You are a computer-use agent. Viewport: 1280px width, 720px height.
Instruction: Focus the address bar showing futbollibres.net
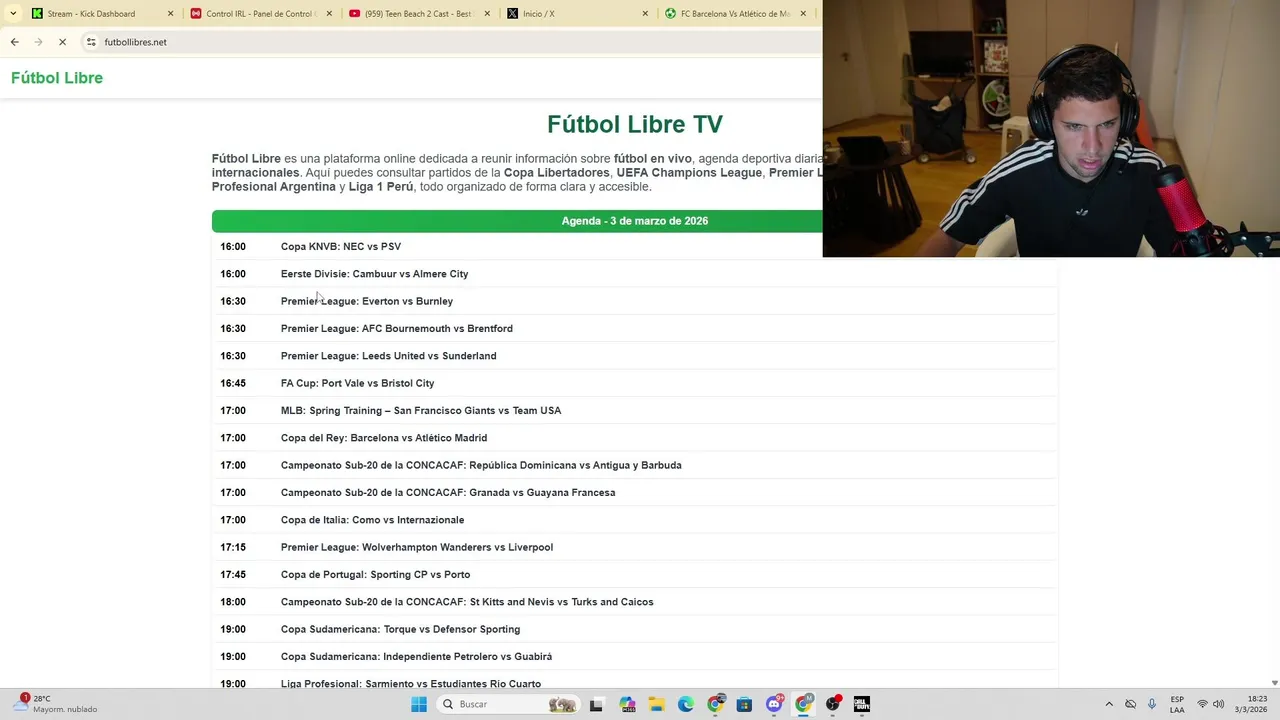tap(450, 42)
